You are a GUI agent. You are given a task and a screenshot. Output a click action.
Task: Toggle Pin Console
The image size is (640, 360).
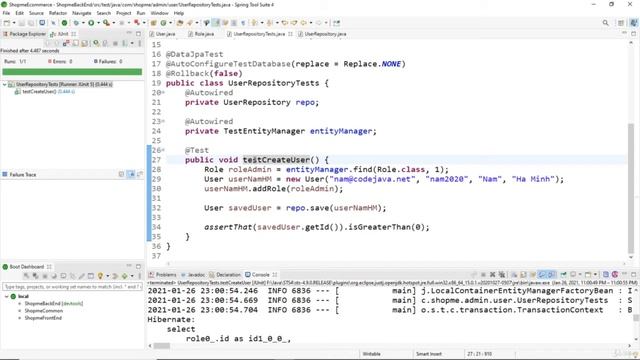pyautogui.click(x=563, y=274)
